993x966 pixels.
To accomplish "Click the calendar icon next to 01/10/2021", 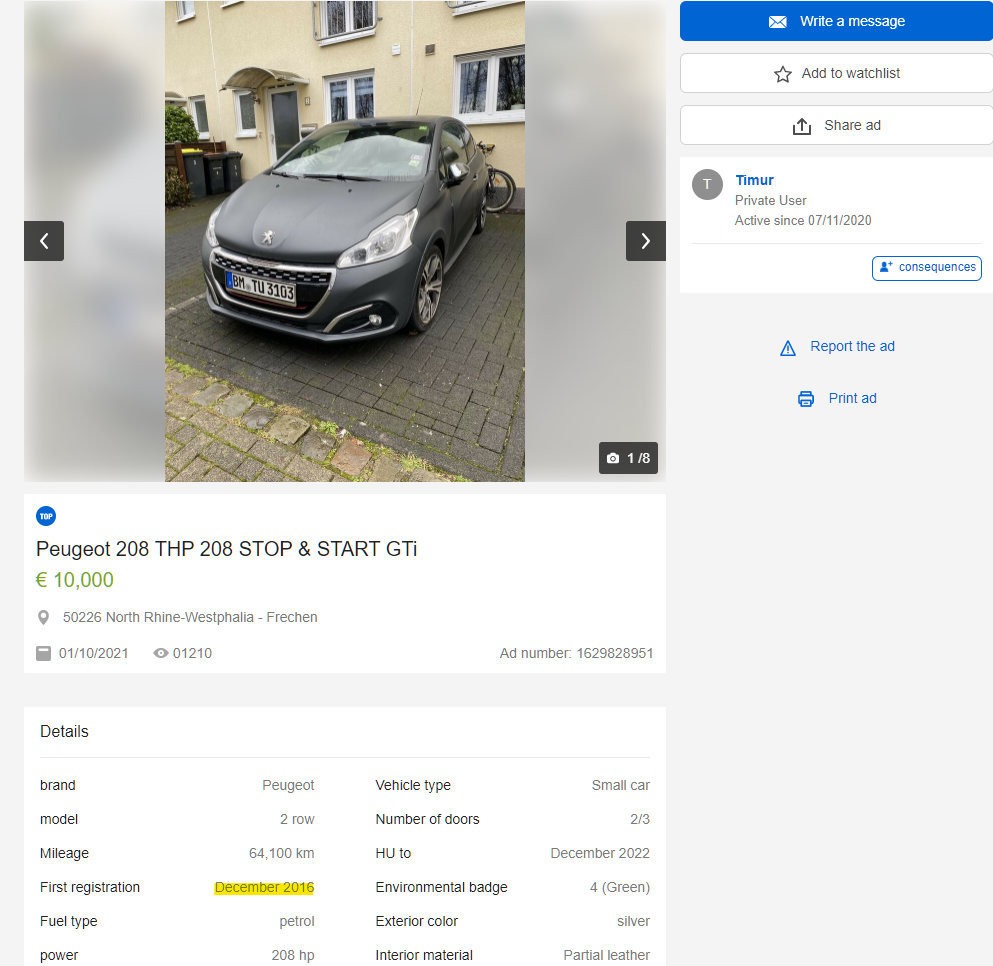I will click(44, 653).
